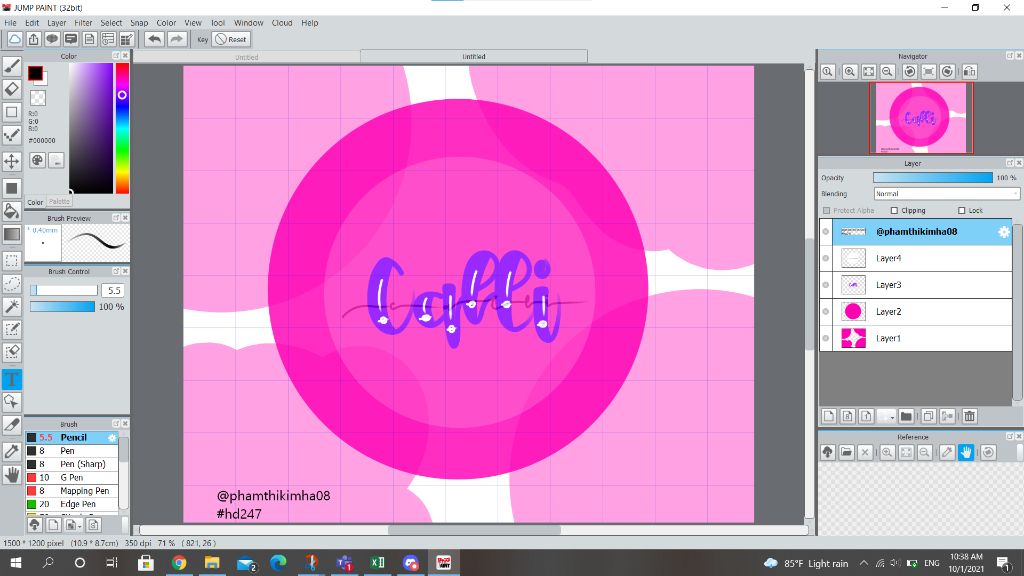The width and height of the screenshot is (1024, 576).
Task: Open brush add-from-file dropdown at brush panel bottom
Action: click(x=72, y=524)
